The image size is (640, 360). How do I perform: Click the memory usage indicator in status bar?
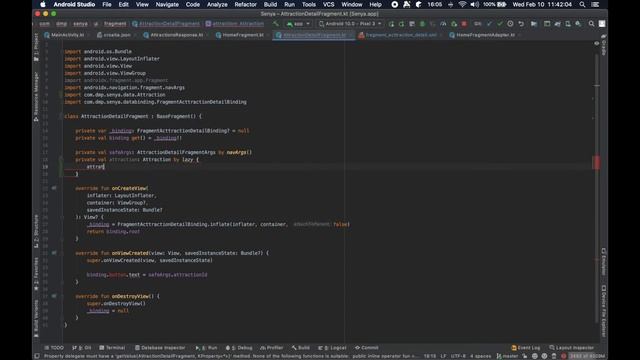pyautogui.click(x=587, y=356)
